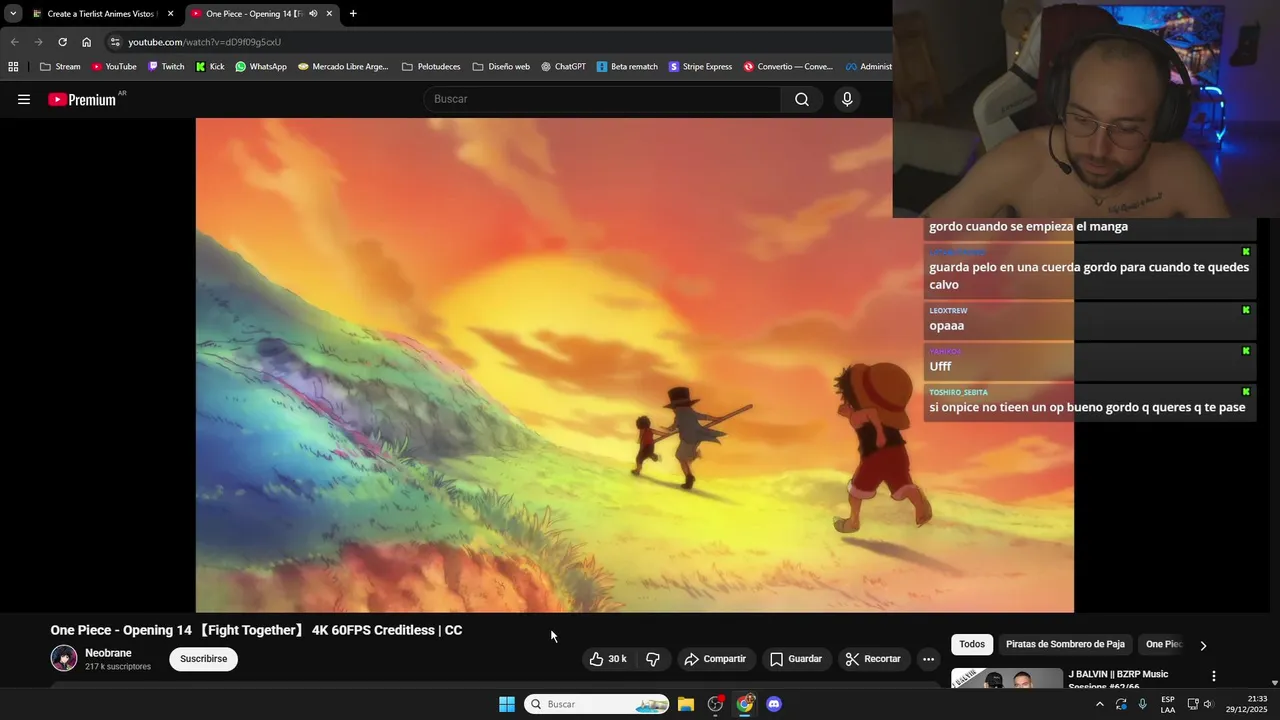Open the YouTube bookmark
Image resolution: width=1280 pixels, height=720 pixels.
(114, 67)
